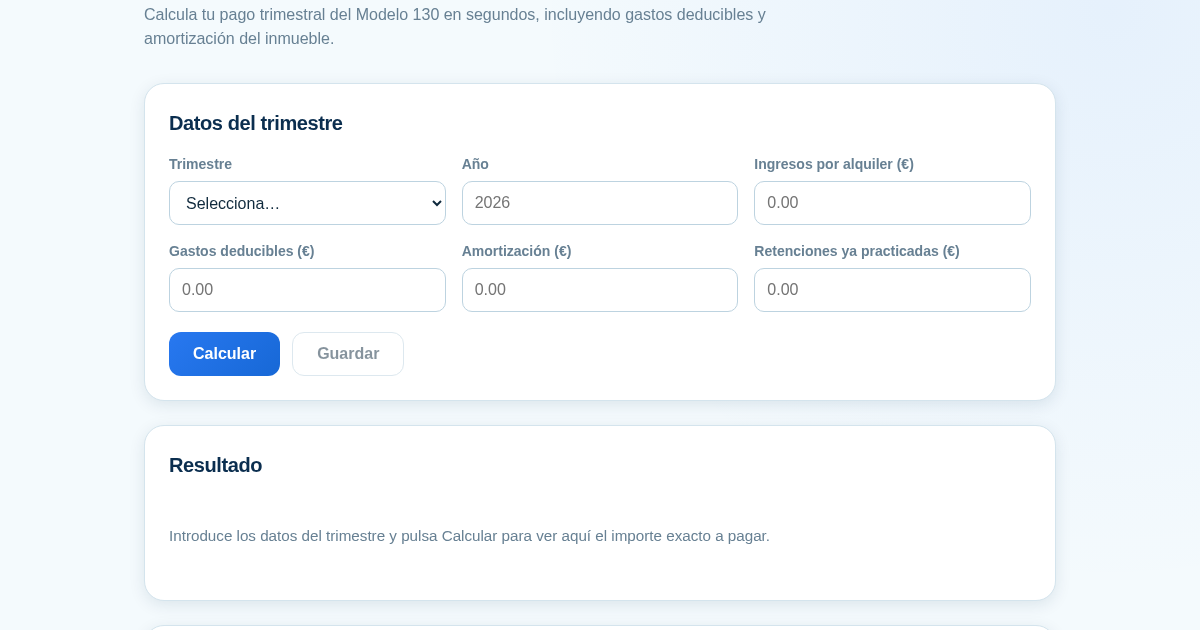1200x630 pixels.
Task: Click the Guardar button
Action: [x=348, y=354]
